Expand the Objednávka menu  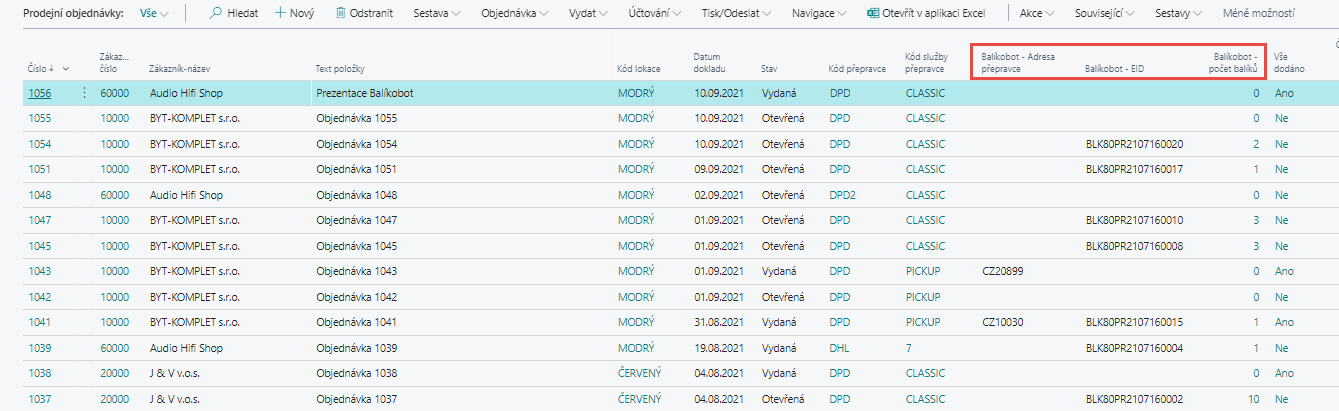click(x=514, y=14)
